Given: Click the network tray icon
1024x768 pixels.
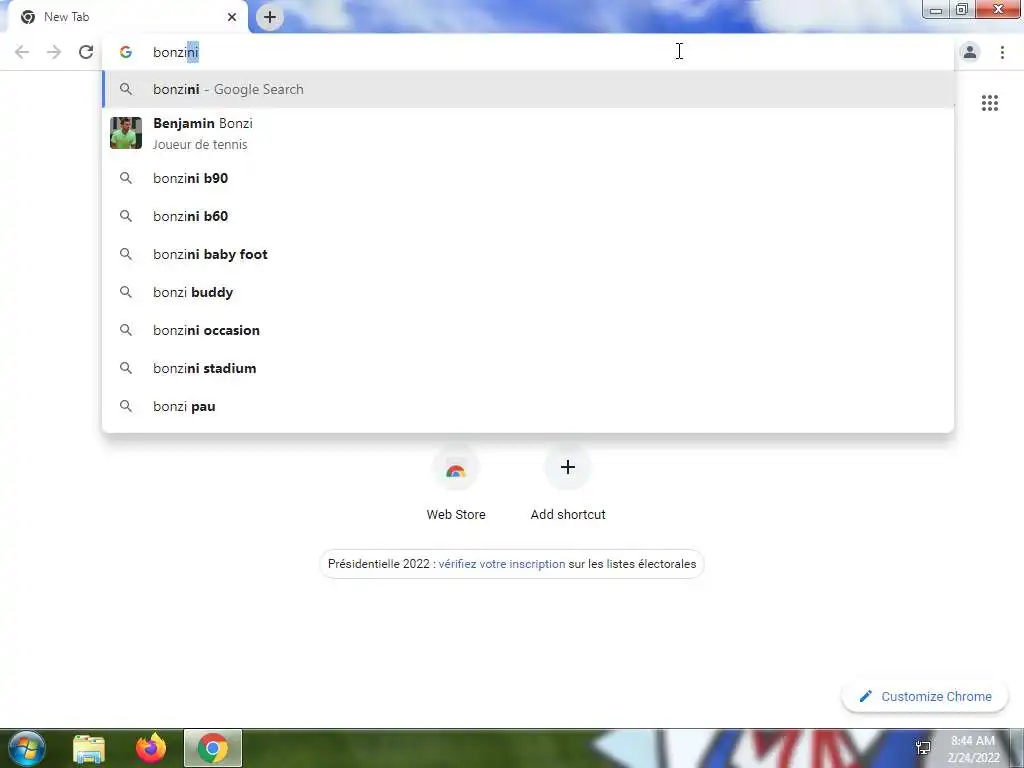Looking at the screenshot, I should 923,748.
